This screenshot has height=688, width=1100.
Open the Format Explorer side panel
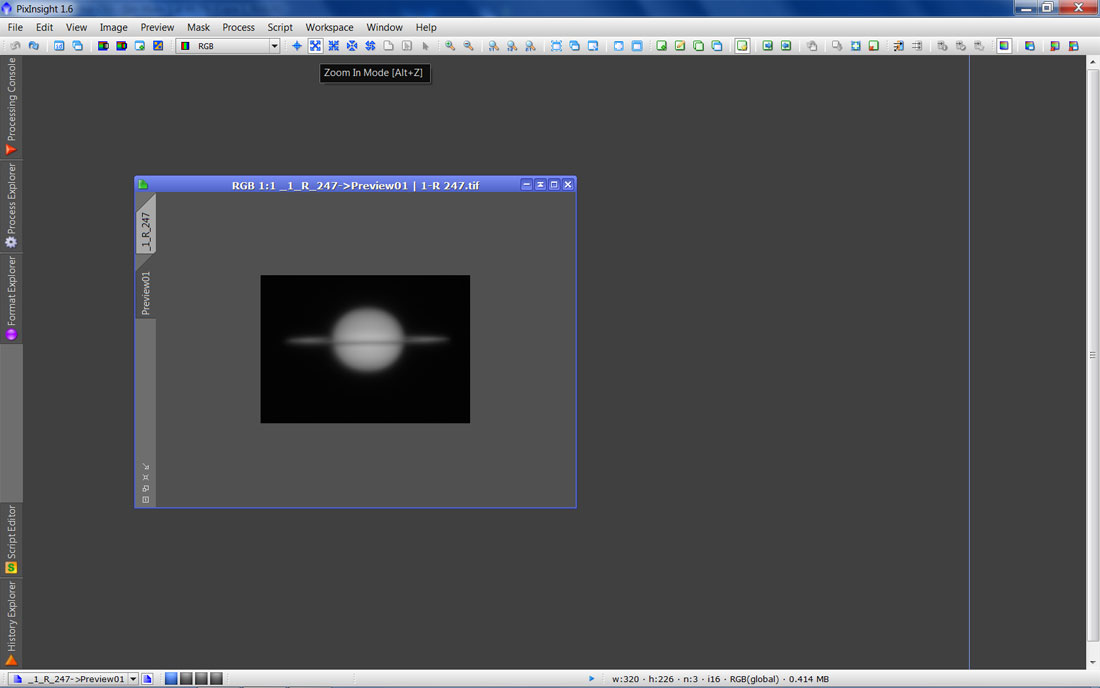coord(11,298)
